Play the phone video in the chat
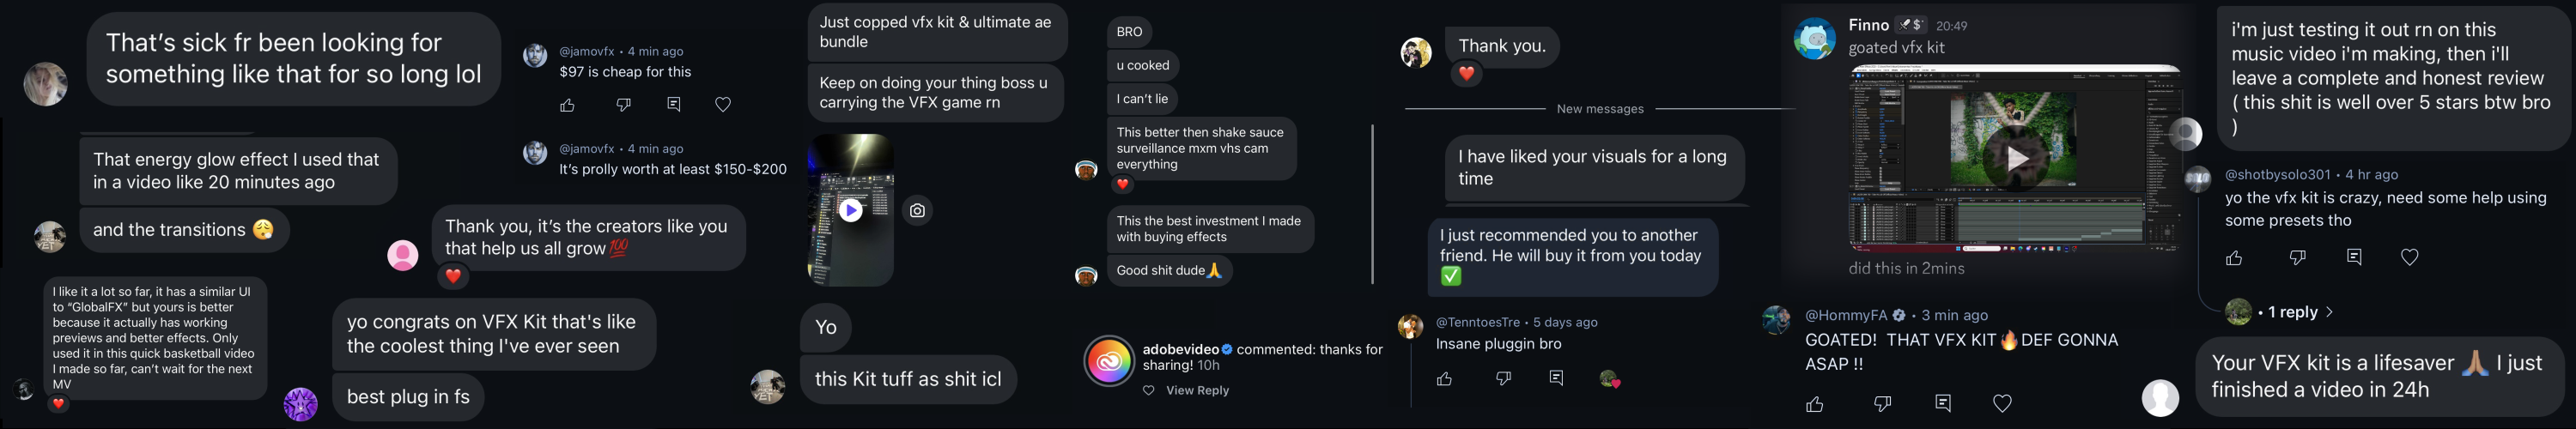 (850, 210)
